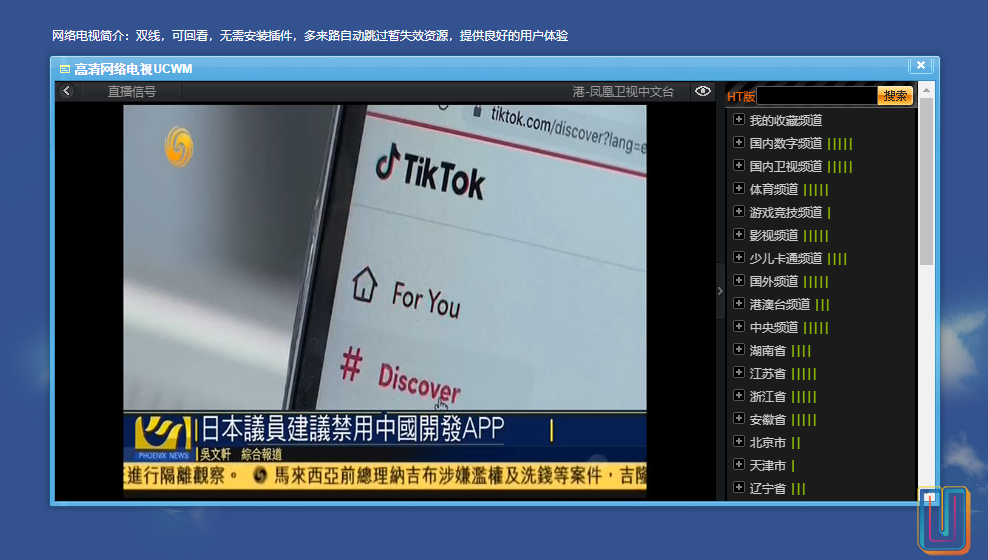The image size is (988, 560).
Task: Select 中央频道 in channel list
Action: [x=774, y=328]
